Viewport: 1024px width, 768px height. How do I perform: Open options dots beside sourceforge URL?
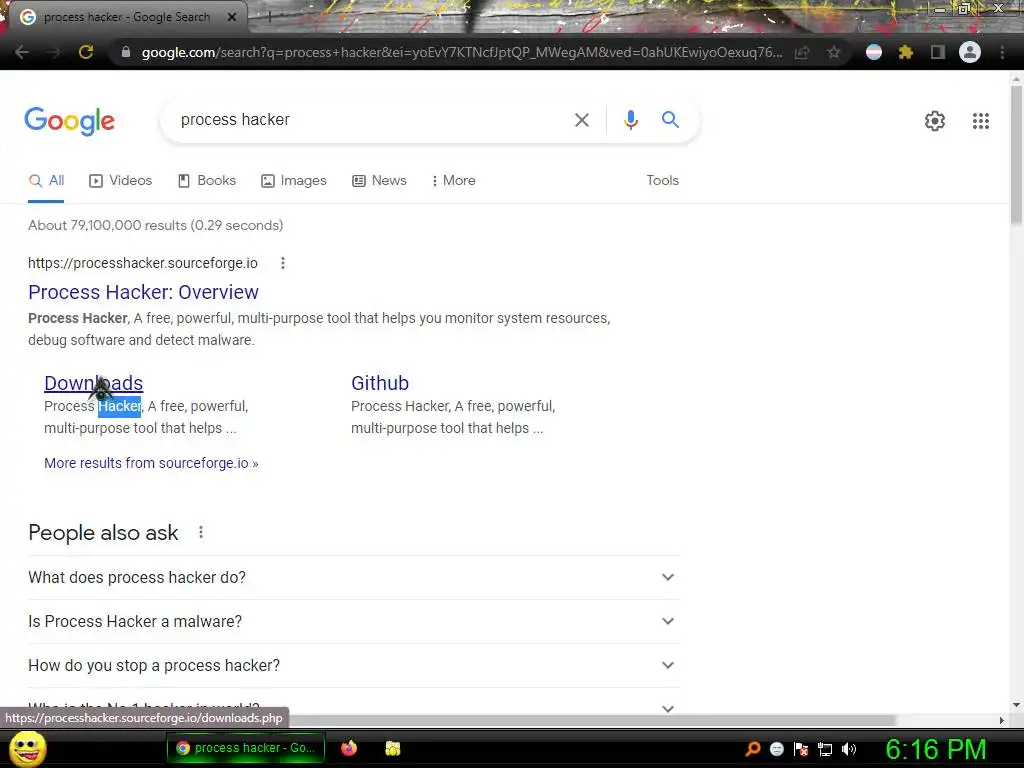(283, 263)
